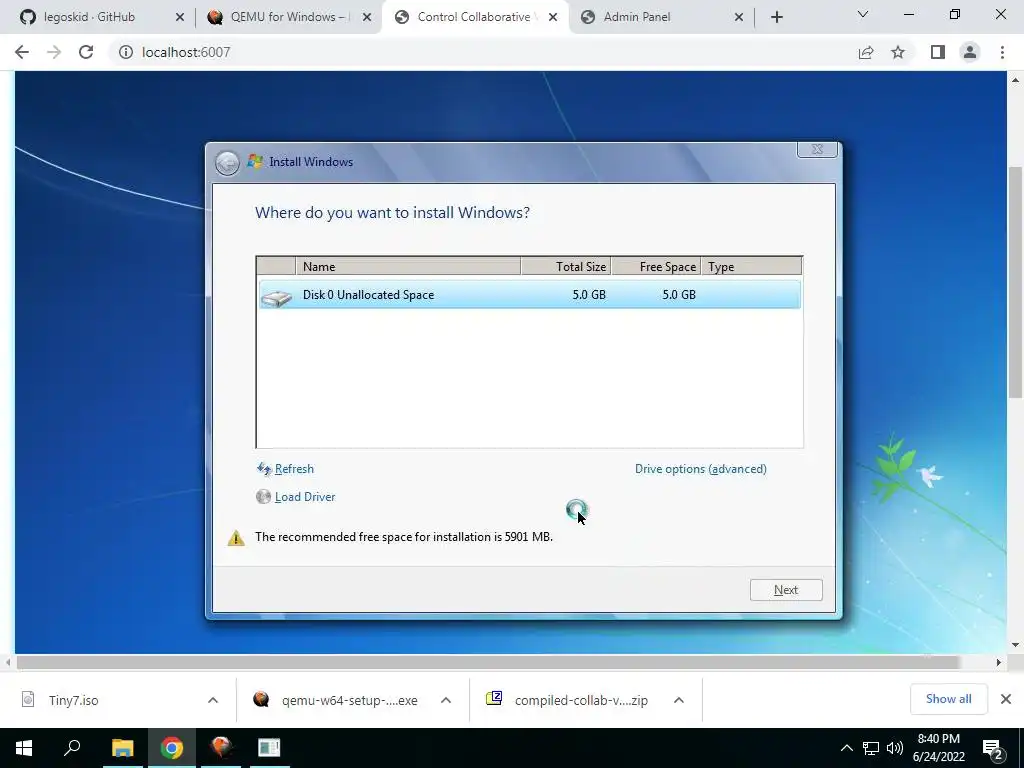Reload the localhost page
Image resolution: width=1024 pixels, height=768 pixels.
coord(86,52)
